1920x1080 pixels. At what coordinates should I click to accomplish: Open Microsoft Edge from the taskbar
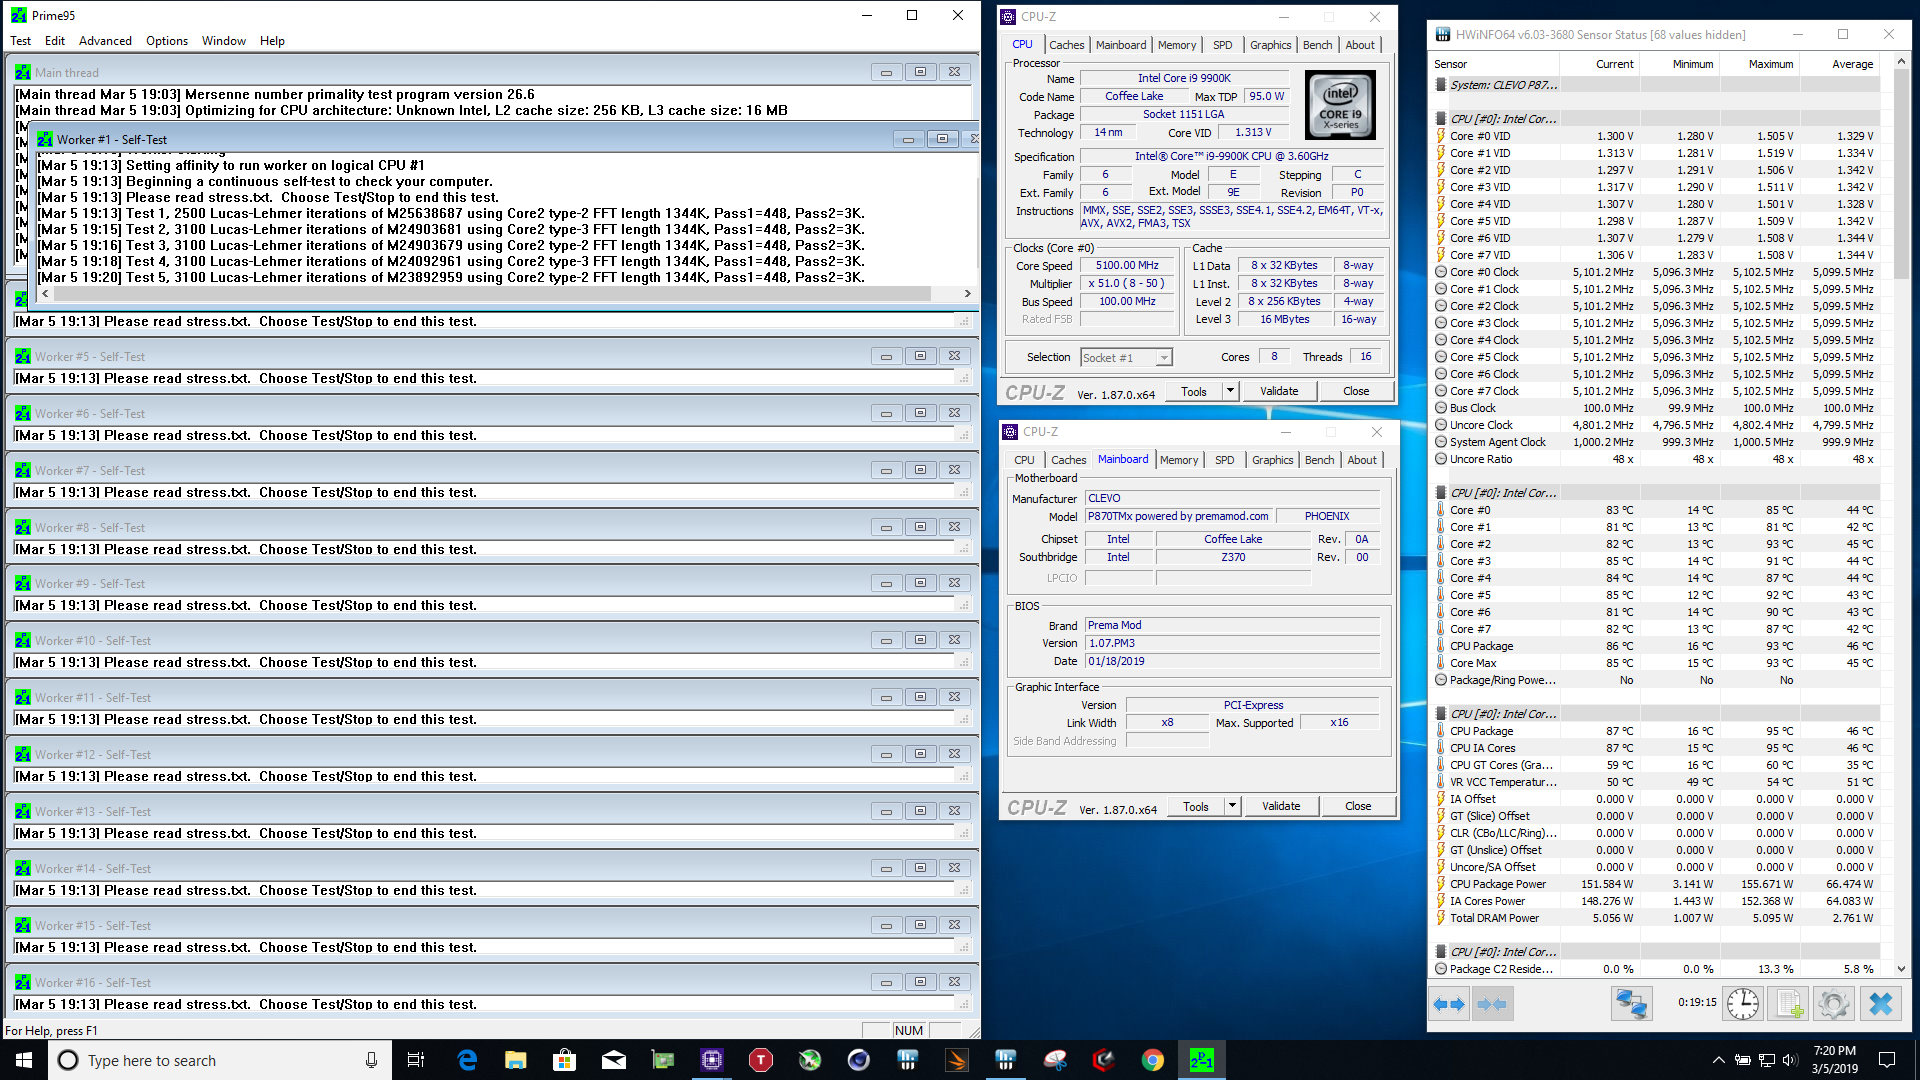467,1060
